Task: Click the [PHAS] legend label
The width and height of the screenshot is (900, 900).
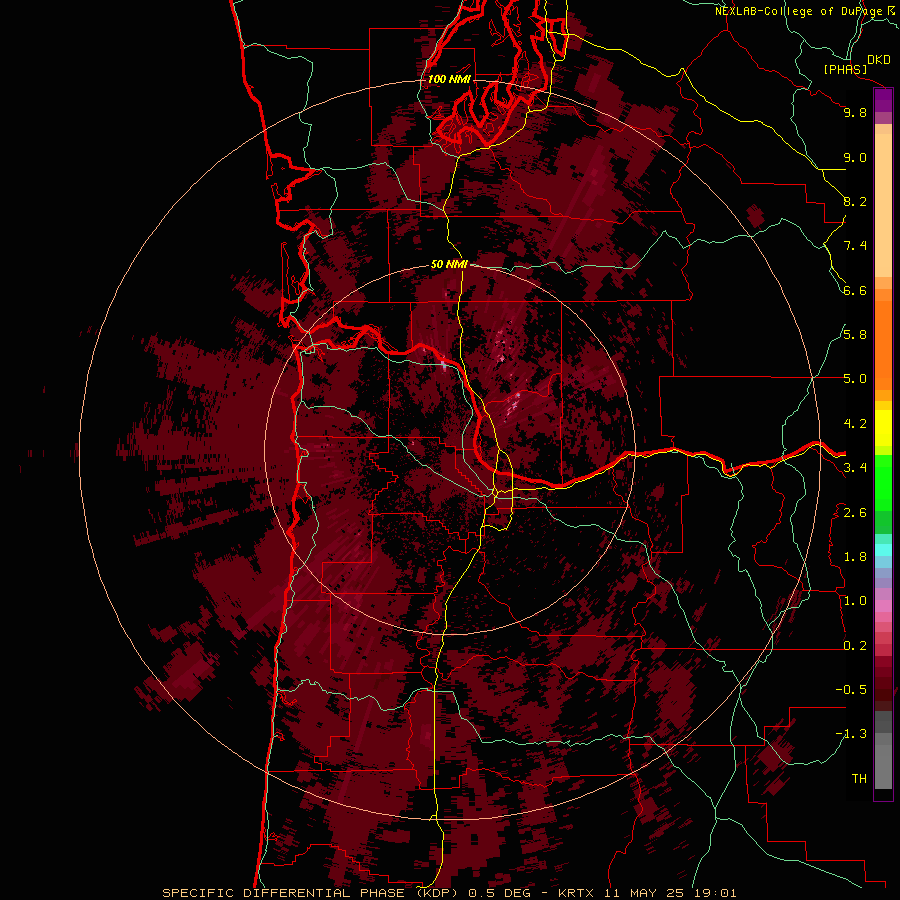Action: (845, 69)
